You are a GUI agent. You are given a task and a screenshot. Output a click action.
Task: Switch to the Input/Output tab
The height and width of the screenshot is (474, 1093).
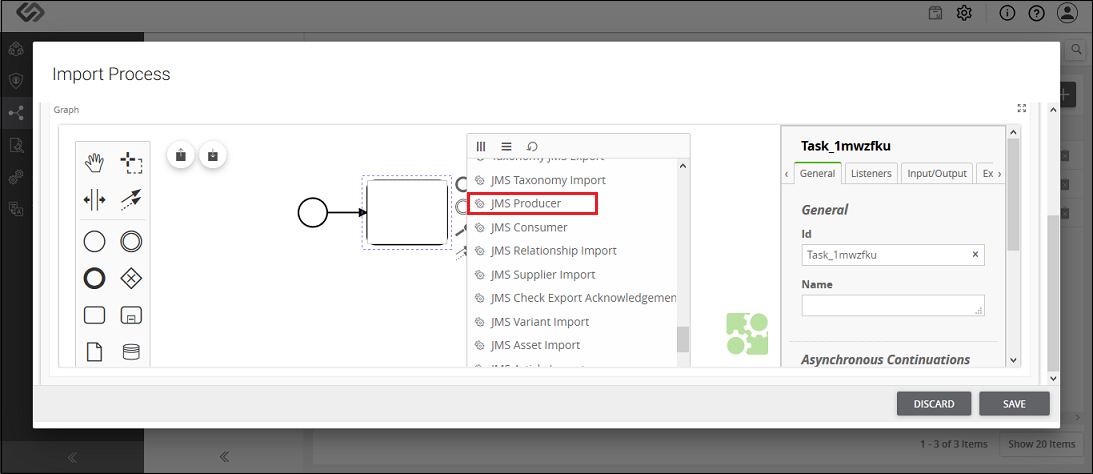point(937,174)
